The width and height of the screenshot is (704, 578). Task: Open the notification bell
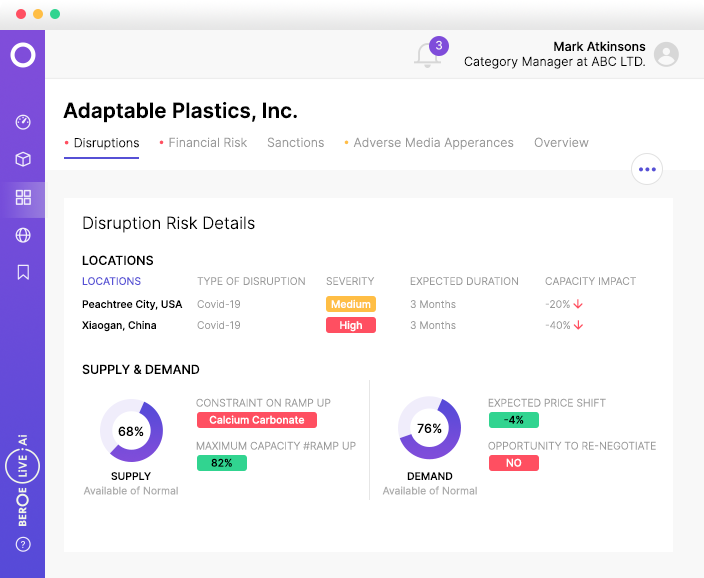coord(428,55)
